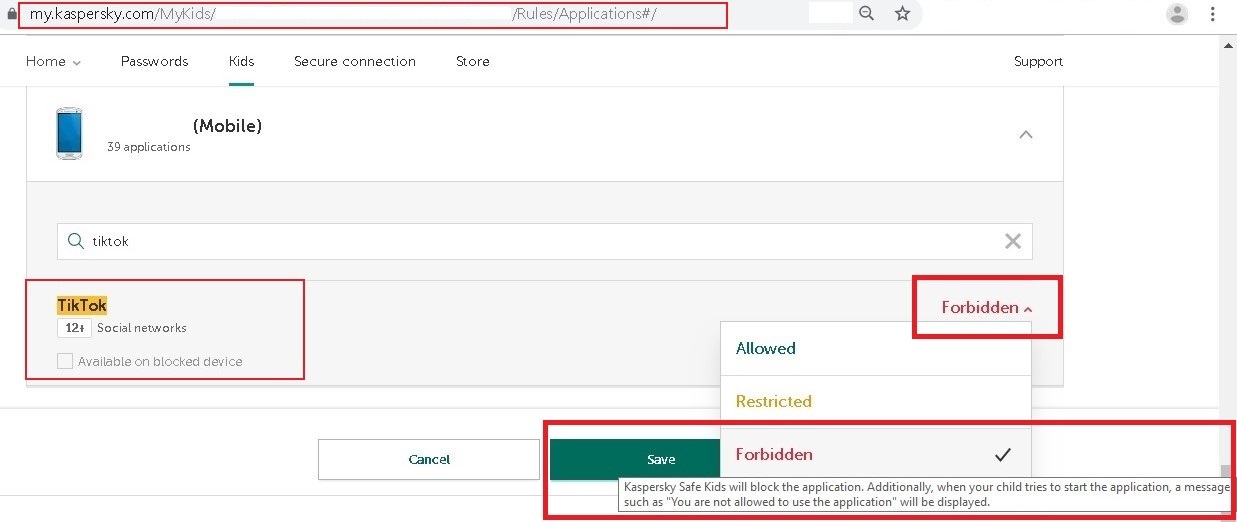Click the Social networks category label
1237x522 pixels.
point(142,328)
